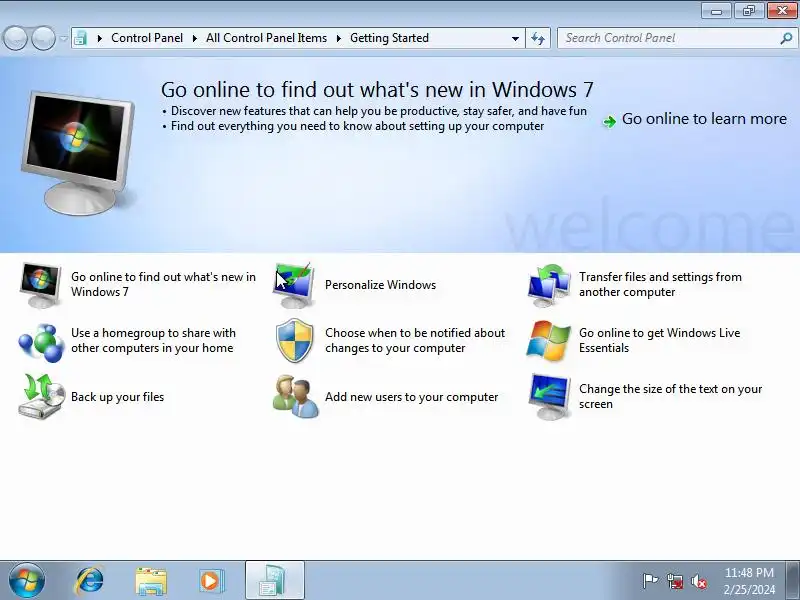Click the Go online to learn more link
This screenshot has height=600, width=800.
click(x=704, y=119)
